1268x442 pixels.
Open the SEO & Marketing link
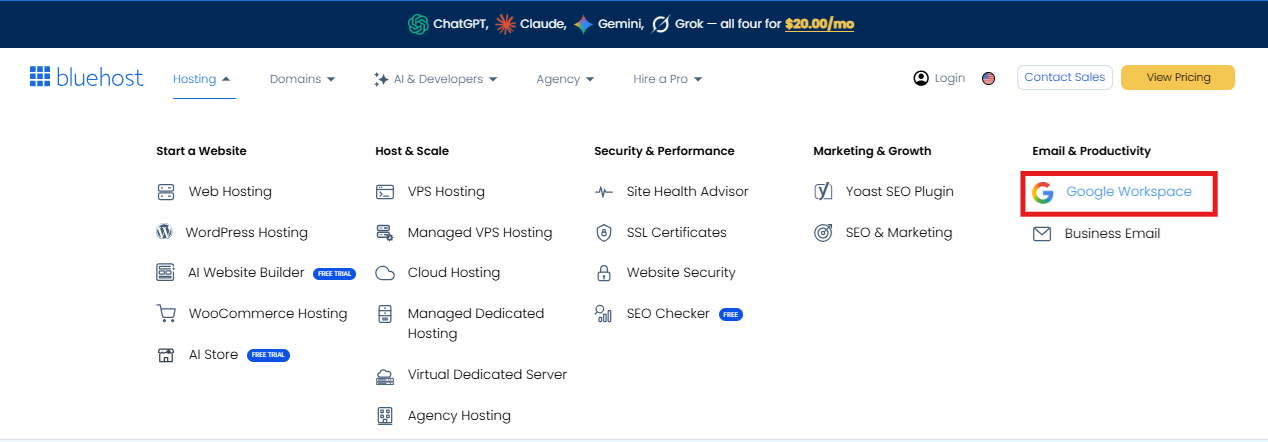[x=899, y=232]
